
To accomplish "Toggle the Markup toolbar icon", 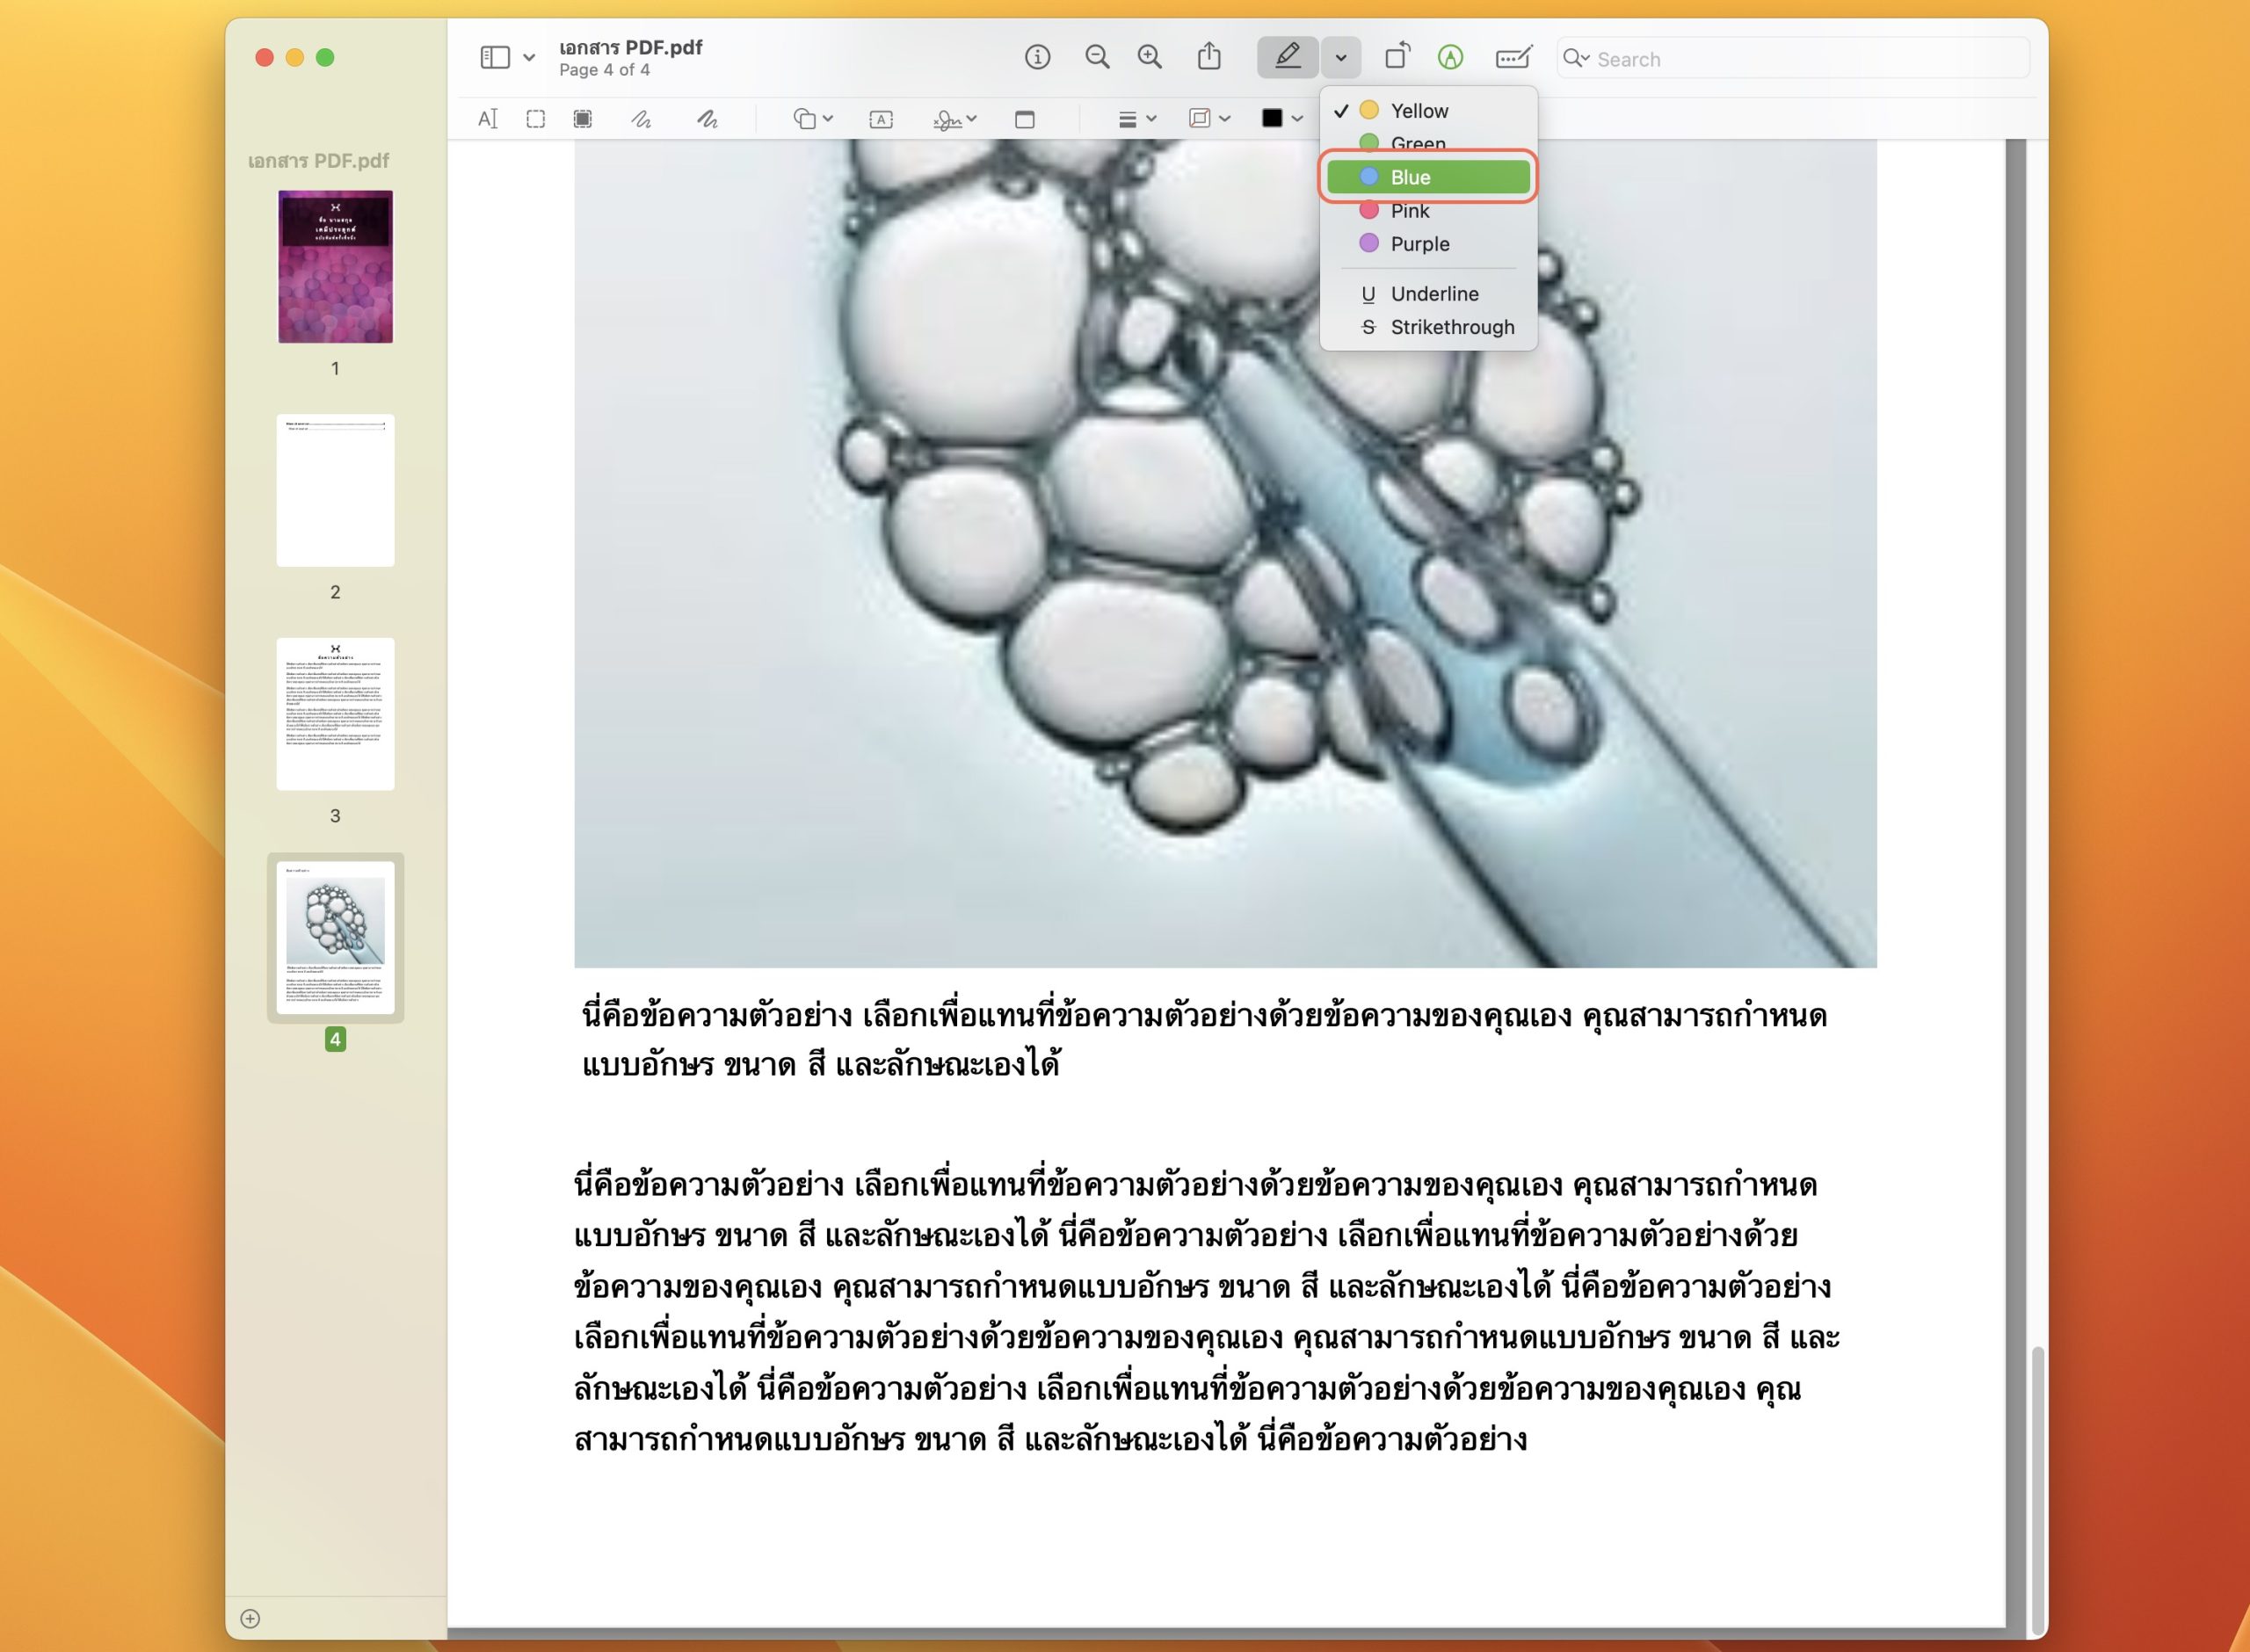I will [x=1450, y=57].
